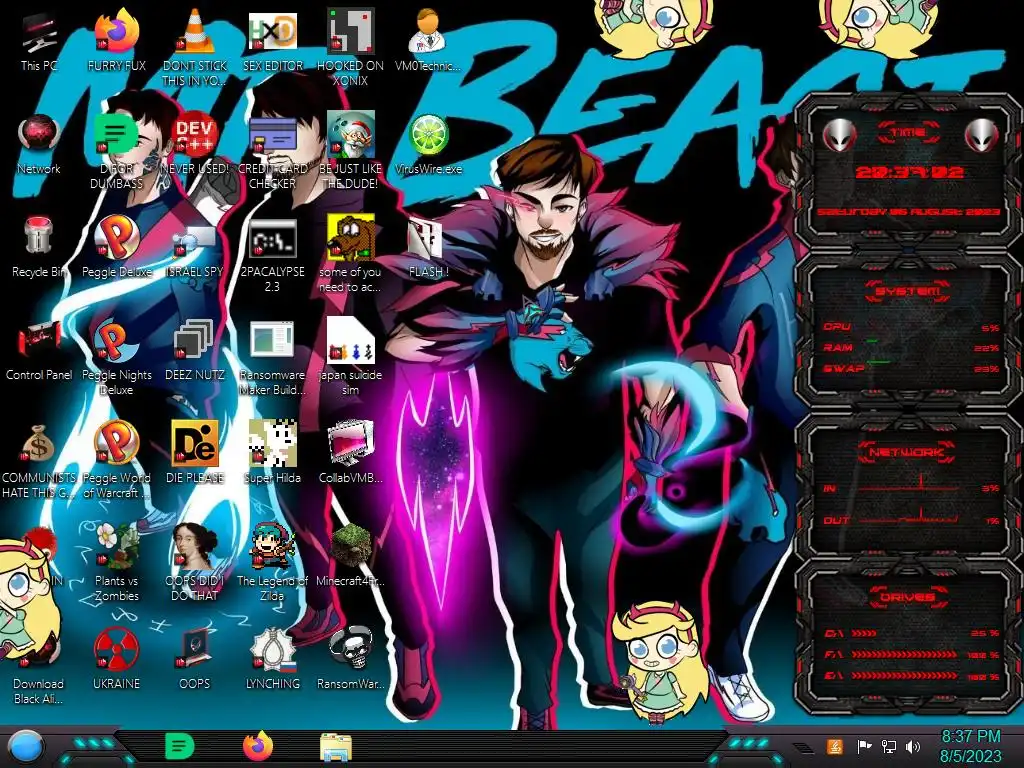1024x768 pixels.
Task: Select the FLASH ! desktop icon
Action: click(426, 238)
